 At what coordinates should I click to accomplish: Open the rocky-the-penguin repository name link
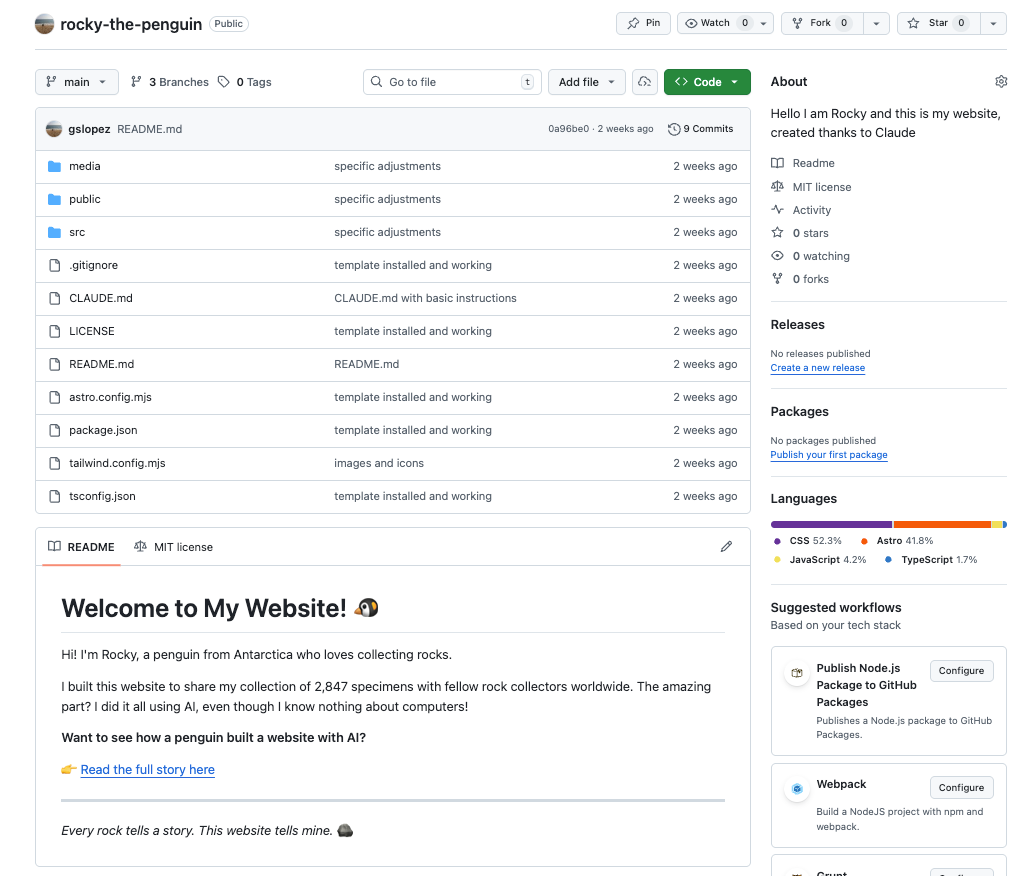point(131,24)
